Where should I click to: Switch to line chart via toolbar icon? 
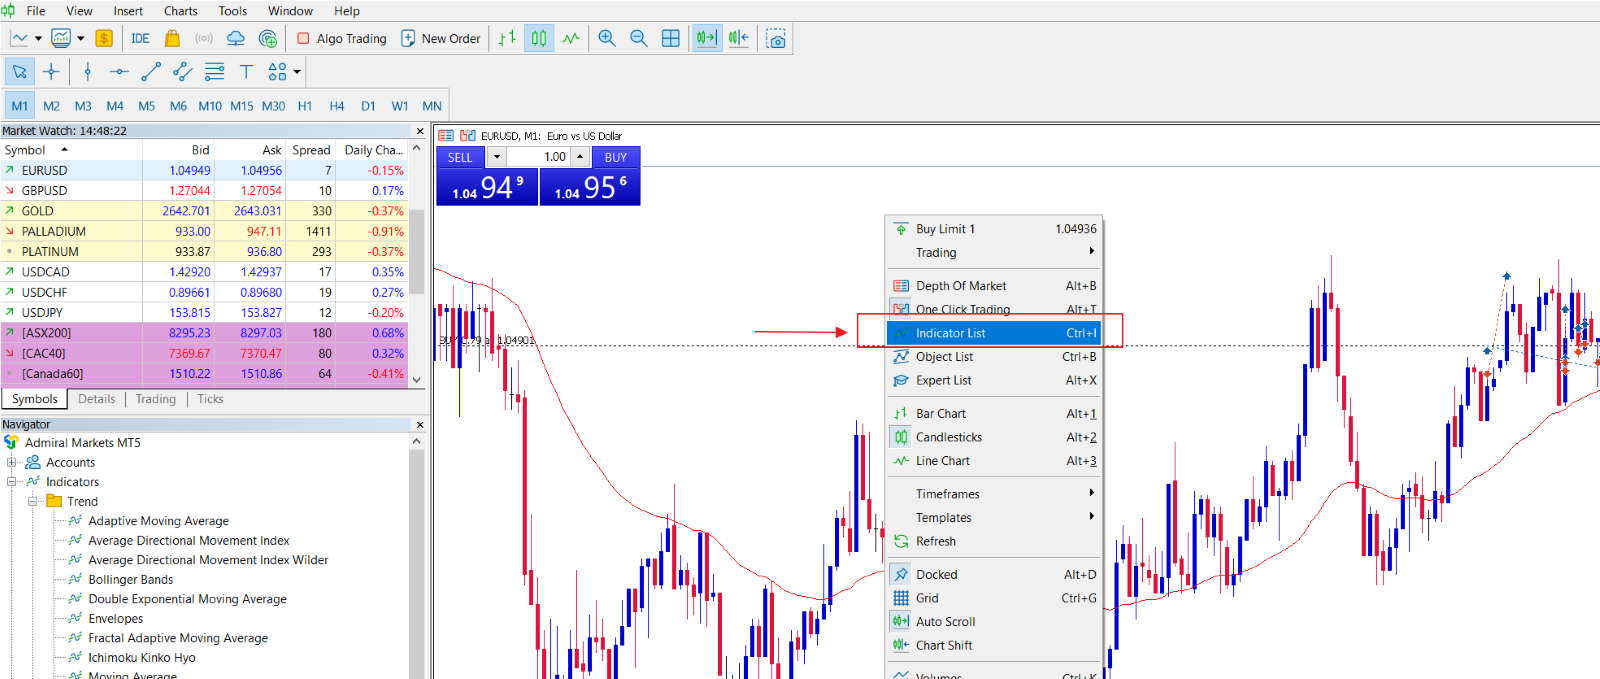click(x=571, y=38)
